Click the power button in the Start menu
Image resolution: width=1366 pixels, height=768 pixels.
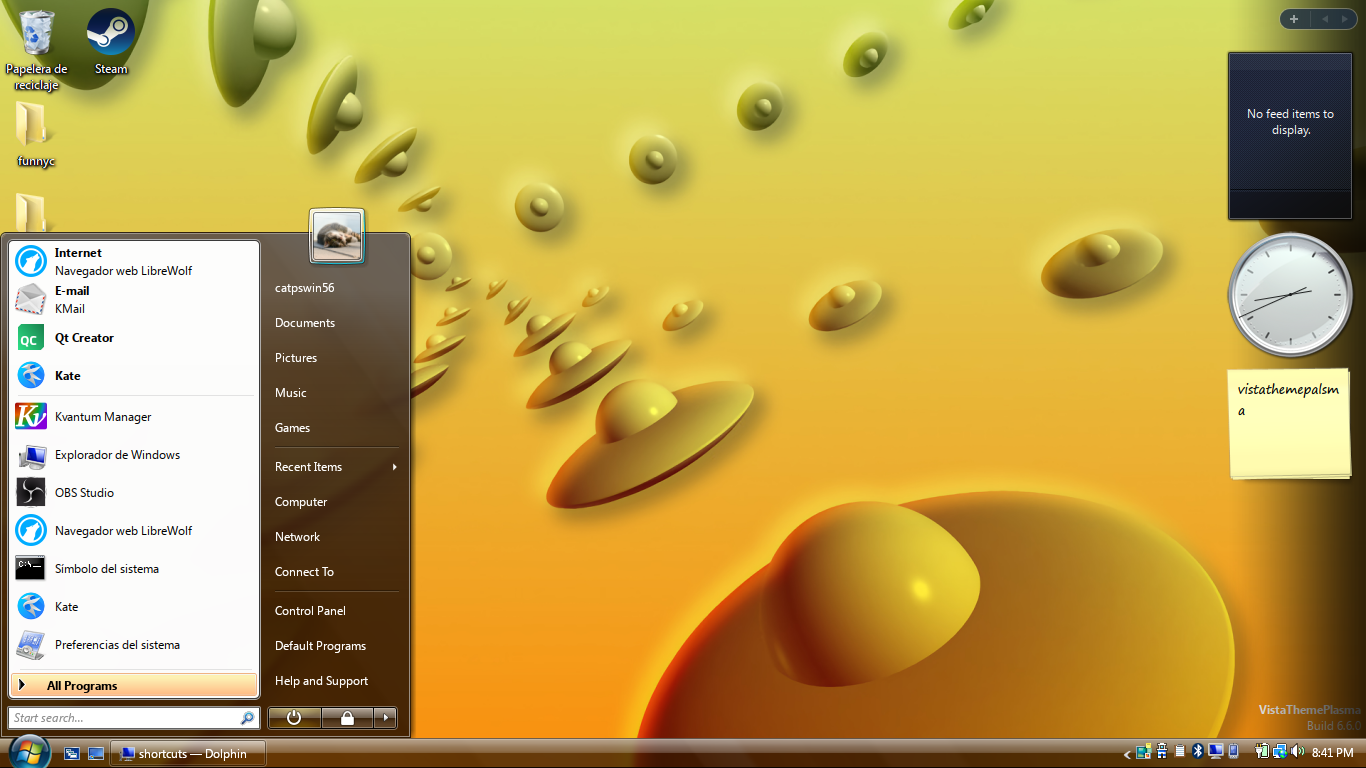click(x=294, y=717)
